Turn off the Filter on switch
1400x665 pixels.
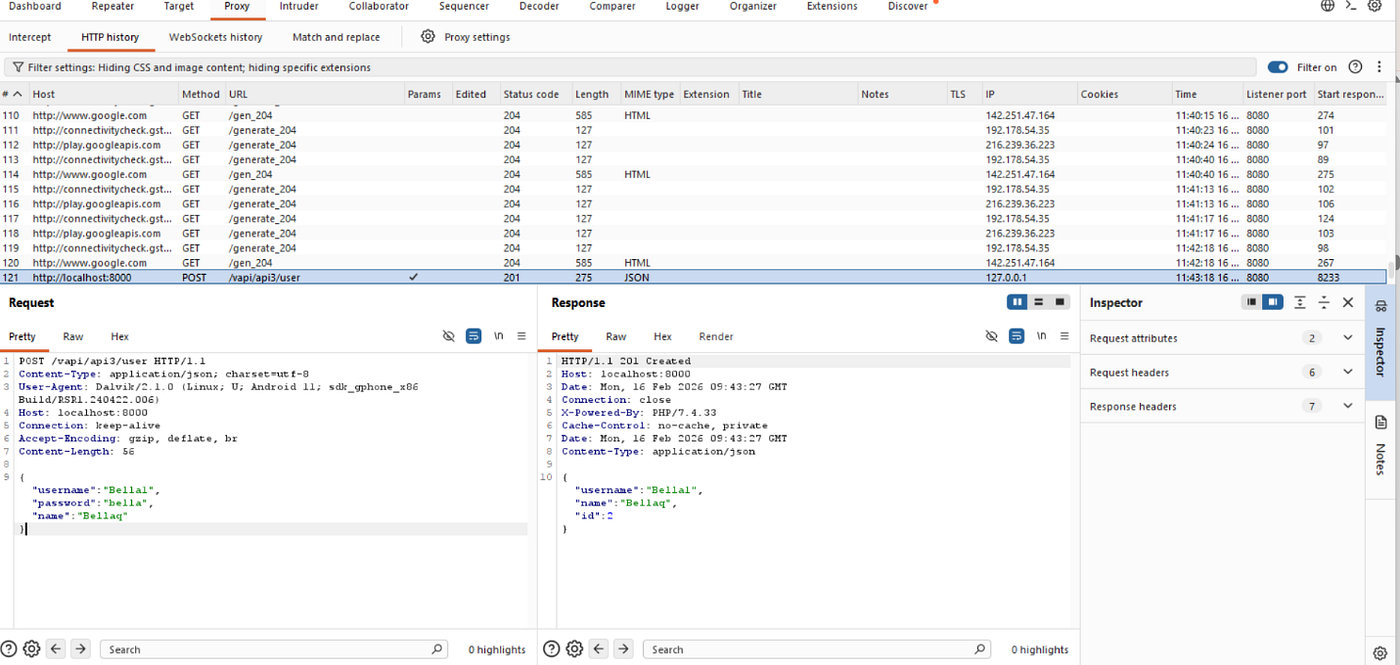1278,67
